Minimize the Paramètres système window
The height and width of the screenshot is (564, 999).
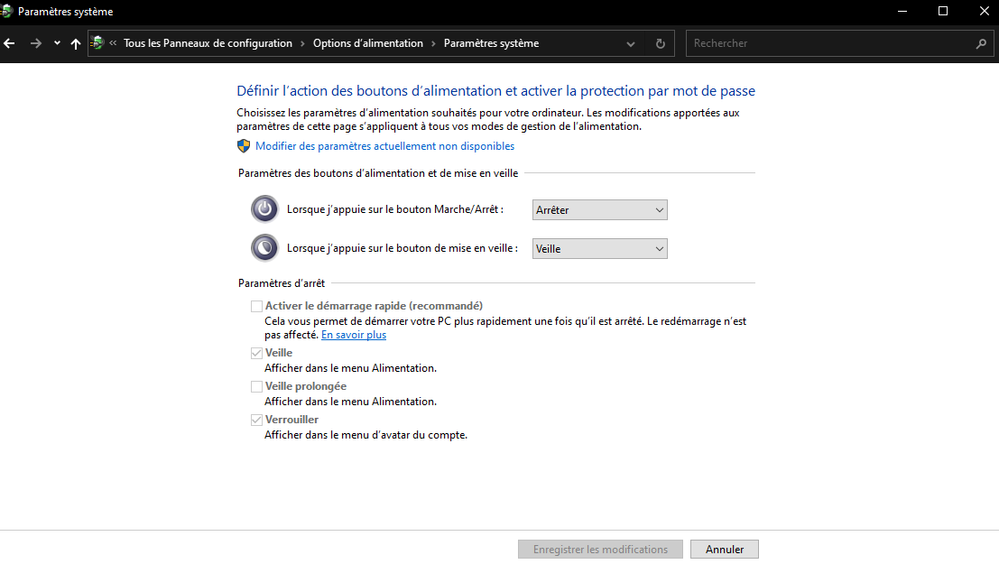(x=902, y=11)
